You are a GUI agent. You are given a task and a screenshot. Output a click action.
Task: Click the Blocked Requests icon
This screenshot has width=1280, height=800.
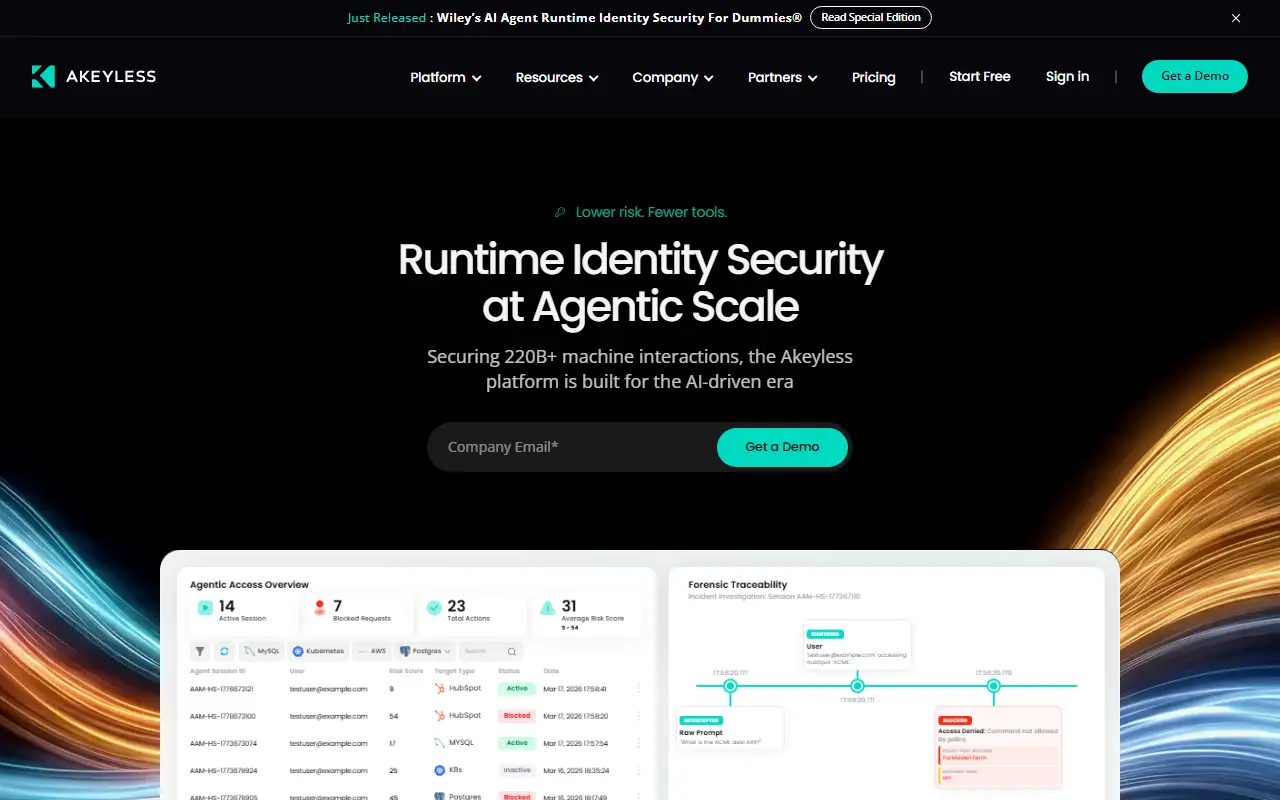pos(320,607)
